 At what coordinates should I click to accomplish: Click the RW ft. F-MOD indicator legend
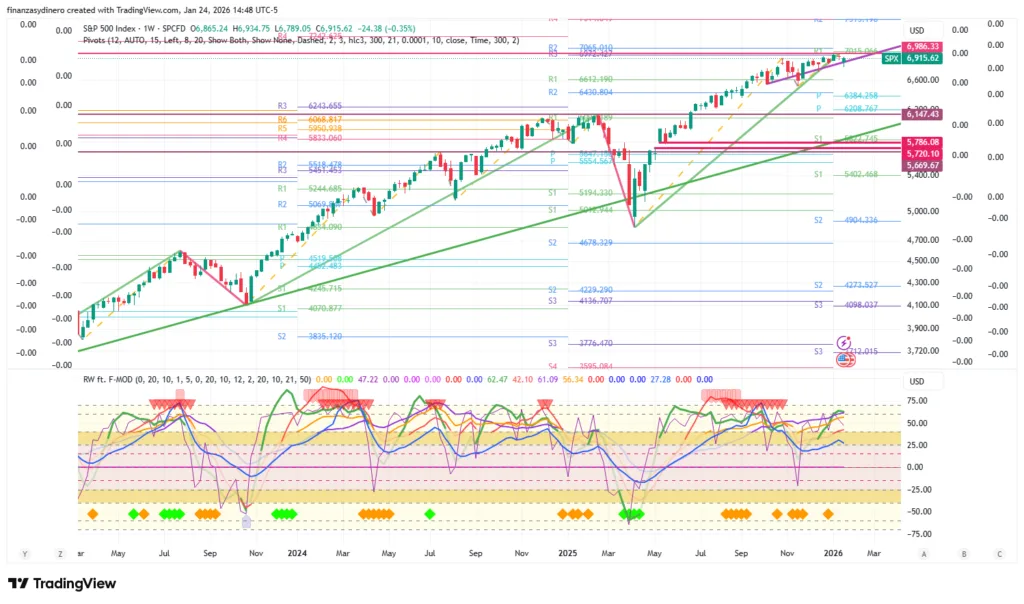[120, 380]
